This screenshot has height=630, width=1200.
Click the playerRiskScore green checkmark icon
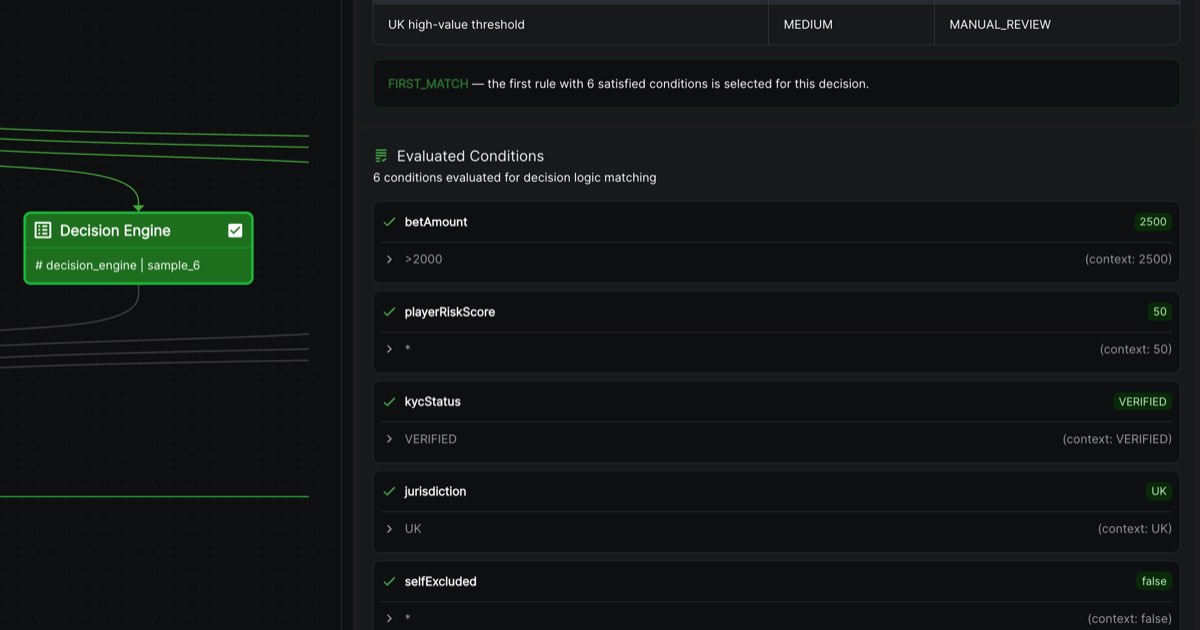[x=390, y=312]
